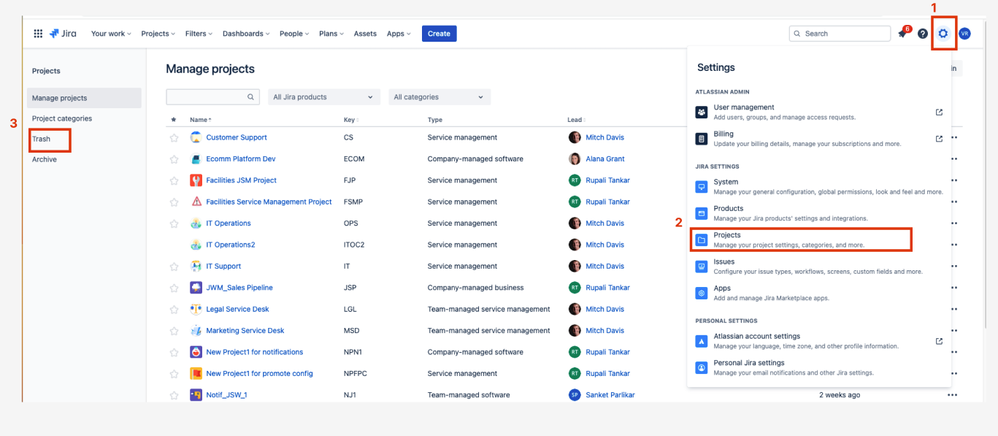Open the All Jira products dropdown
The width and height of the screenshot is (998, 436).
(324, 97)
